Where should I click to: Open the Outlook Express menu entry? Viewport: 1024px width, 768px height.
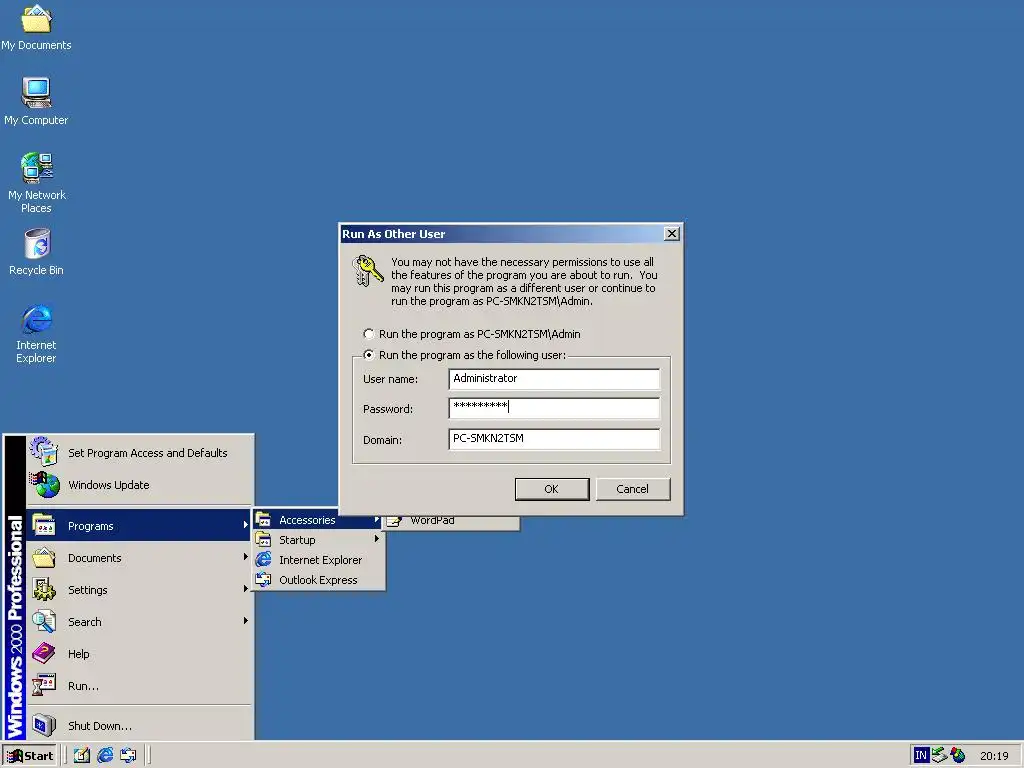319,580
